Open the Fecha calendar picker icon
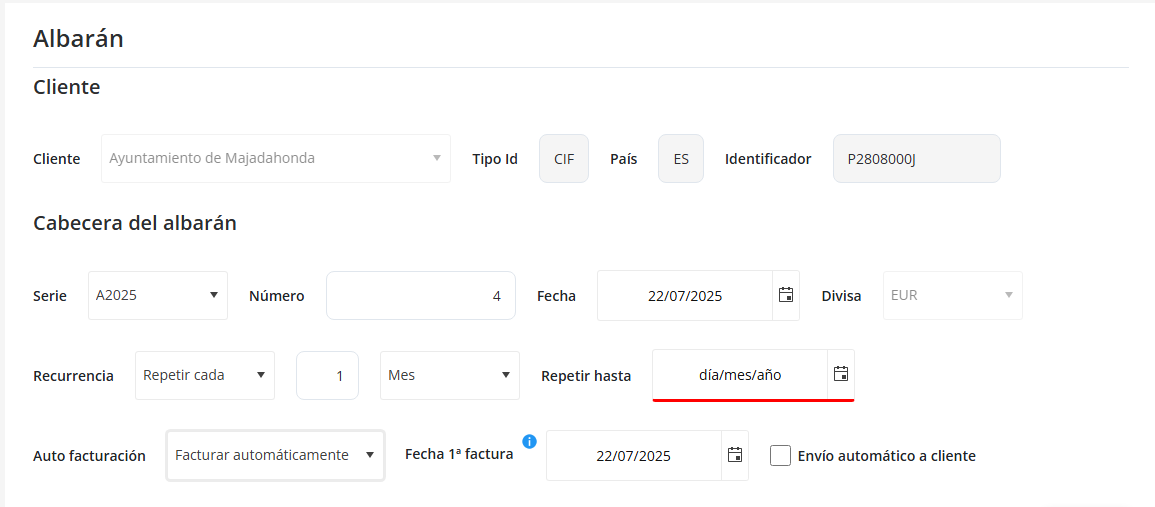The height and width of the screenshot is (507, 1155). (786, 295)
